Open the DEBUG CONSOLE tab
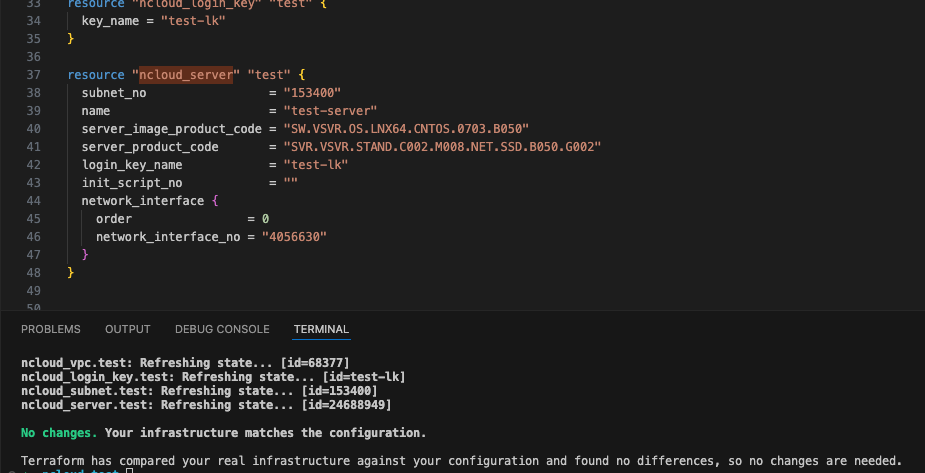925x473 pixels. [x=222, y=329]
